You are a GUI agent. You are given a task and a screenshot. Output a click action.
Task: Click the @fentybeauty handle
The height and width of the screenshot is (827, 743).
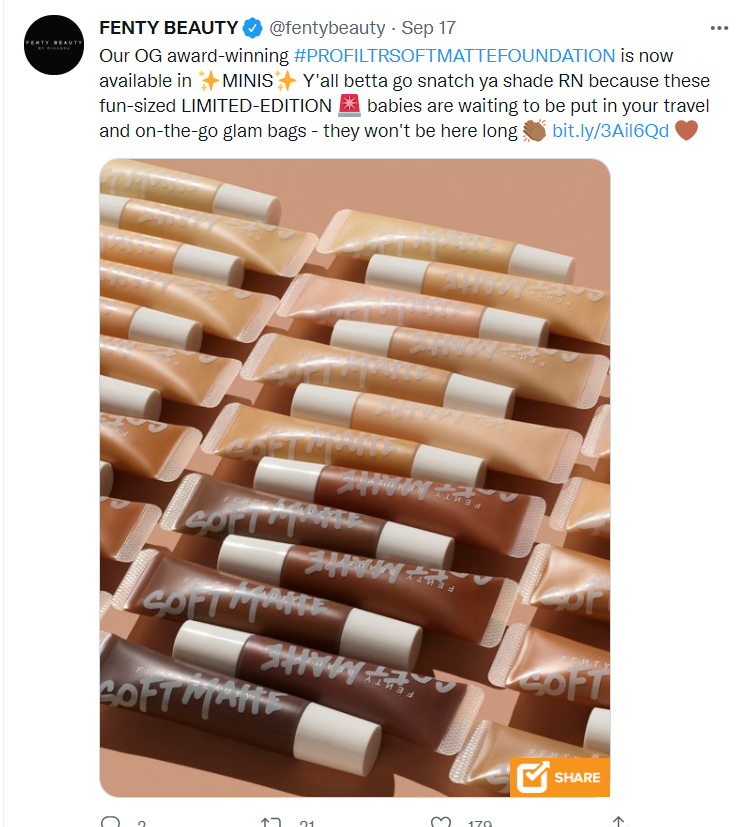point(327,27)
